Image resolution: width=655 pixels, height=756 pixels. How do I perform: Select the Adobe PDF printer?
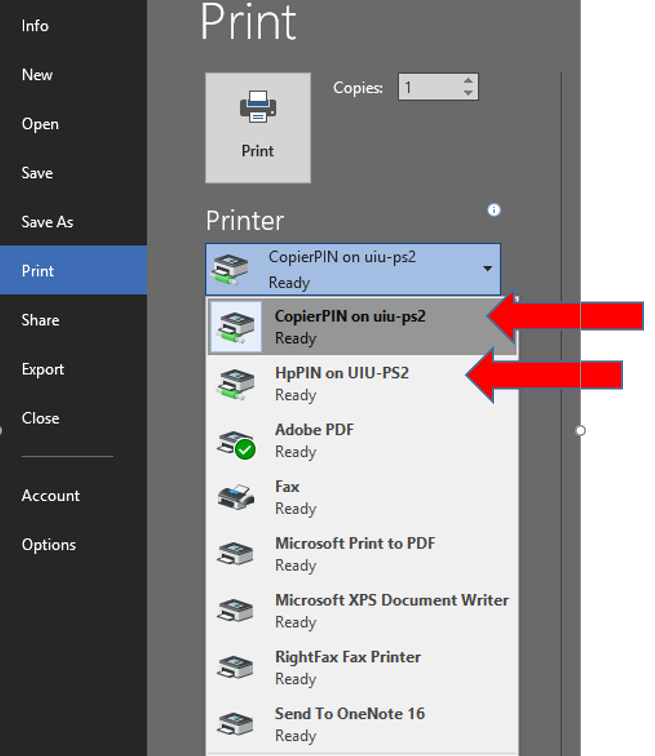(x=314, y=440)
